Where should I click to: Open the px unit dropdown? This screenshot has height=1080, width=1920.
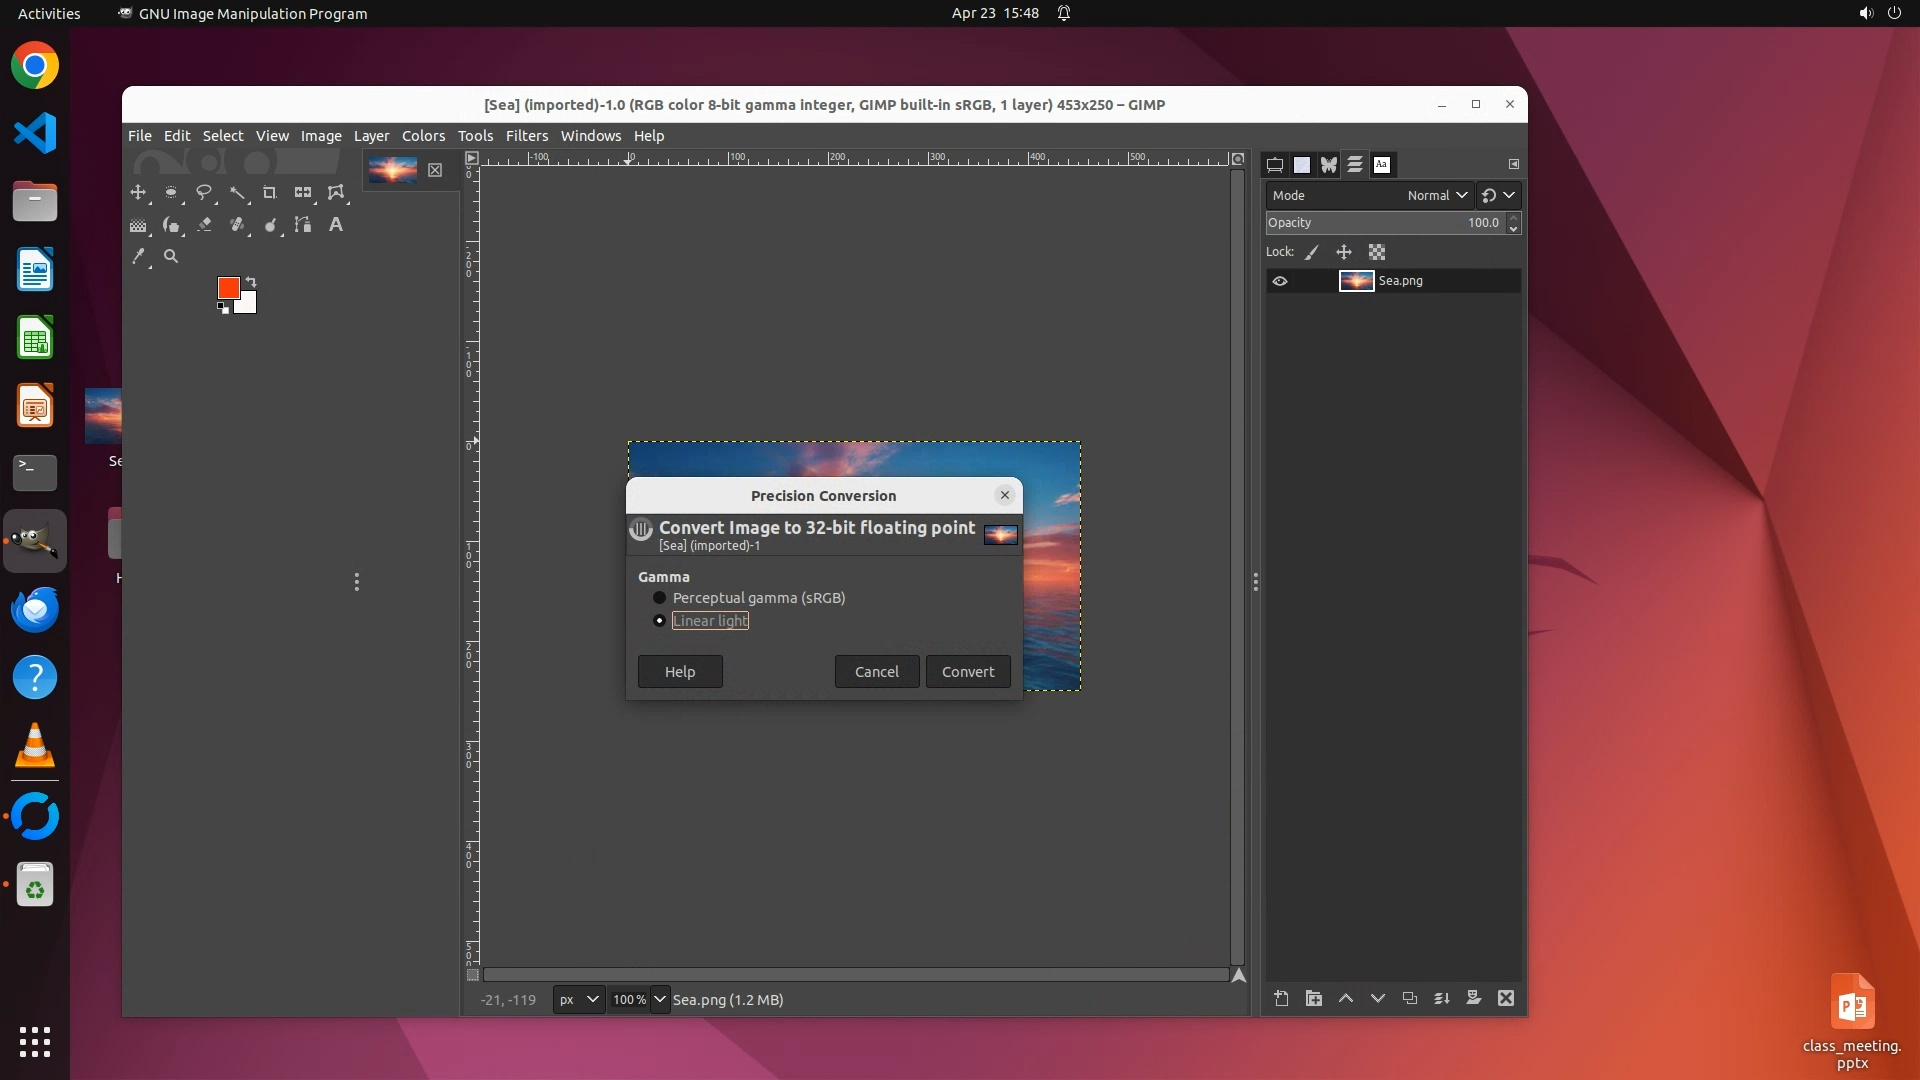[578, 999]
